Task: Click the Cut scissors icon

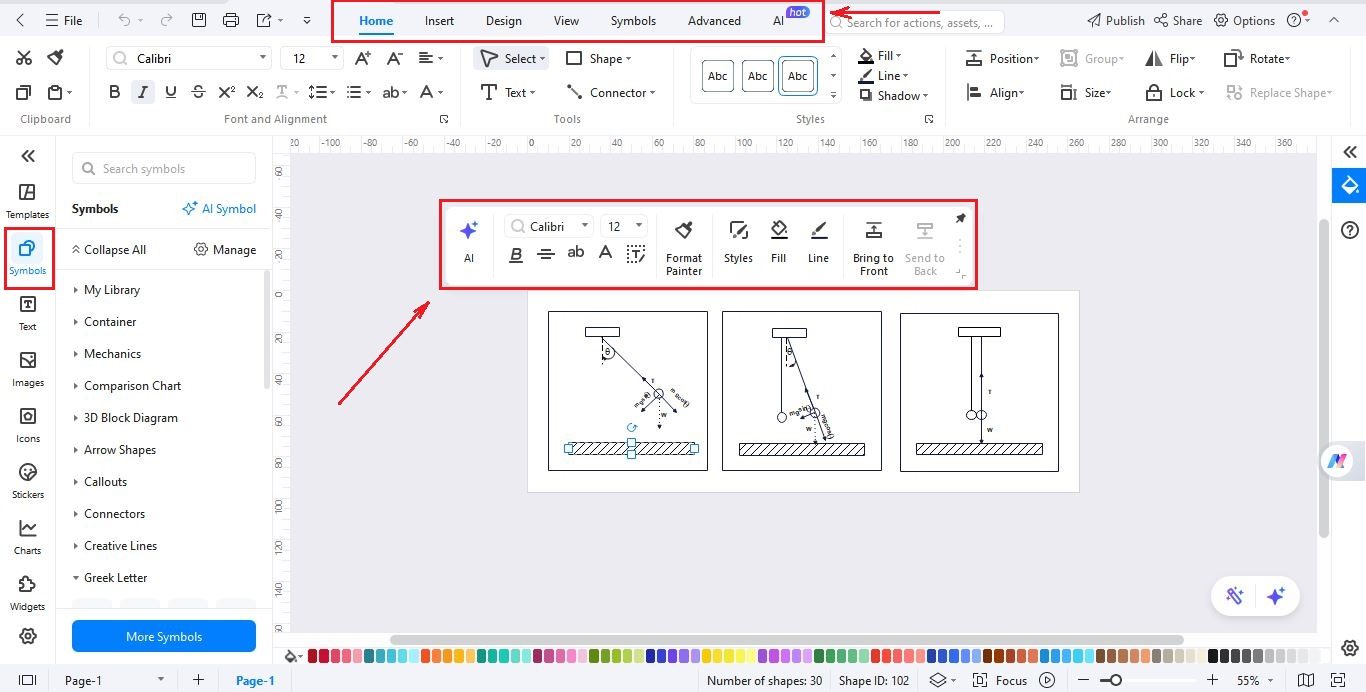Action: tap(24, 58)
